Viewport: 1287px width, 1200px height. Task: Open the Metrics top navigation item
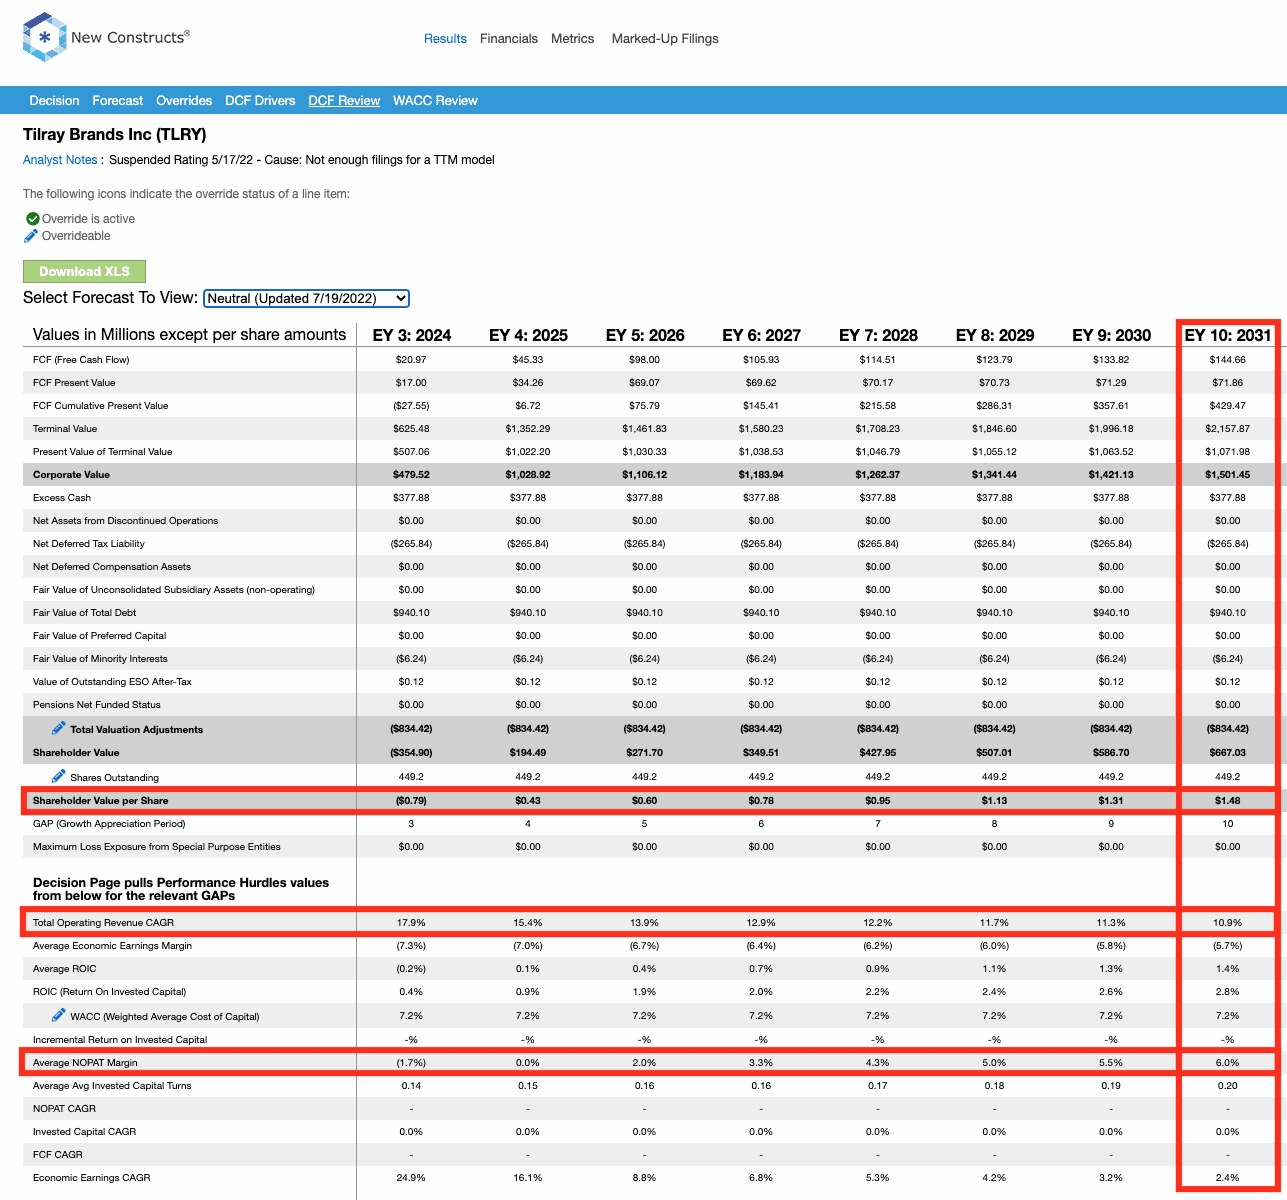[573, 38]
